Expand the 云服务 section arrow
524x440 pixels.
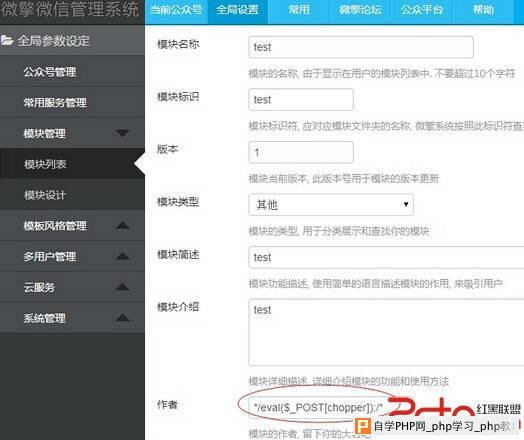(123, 287)
